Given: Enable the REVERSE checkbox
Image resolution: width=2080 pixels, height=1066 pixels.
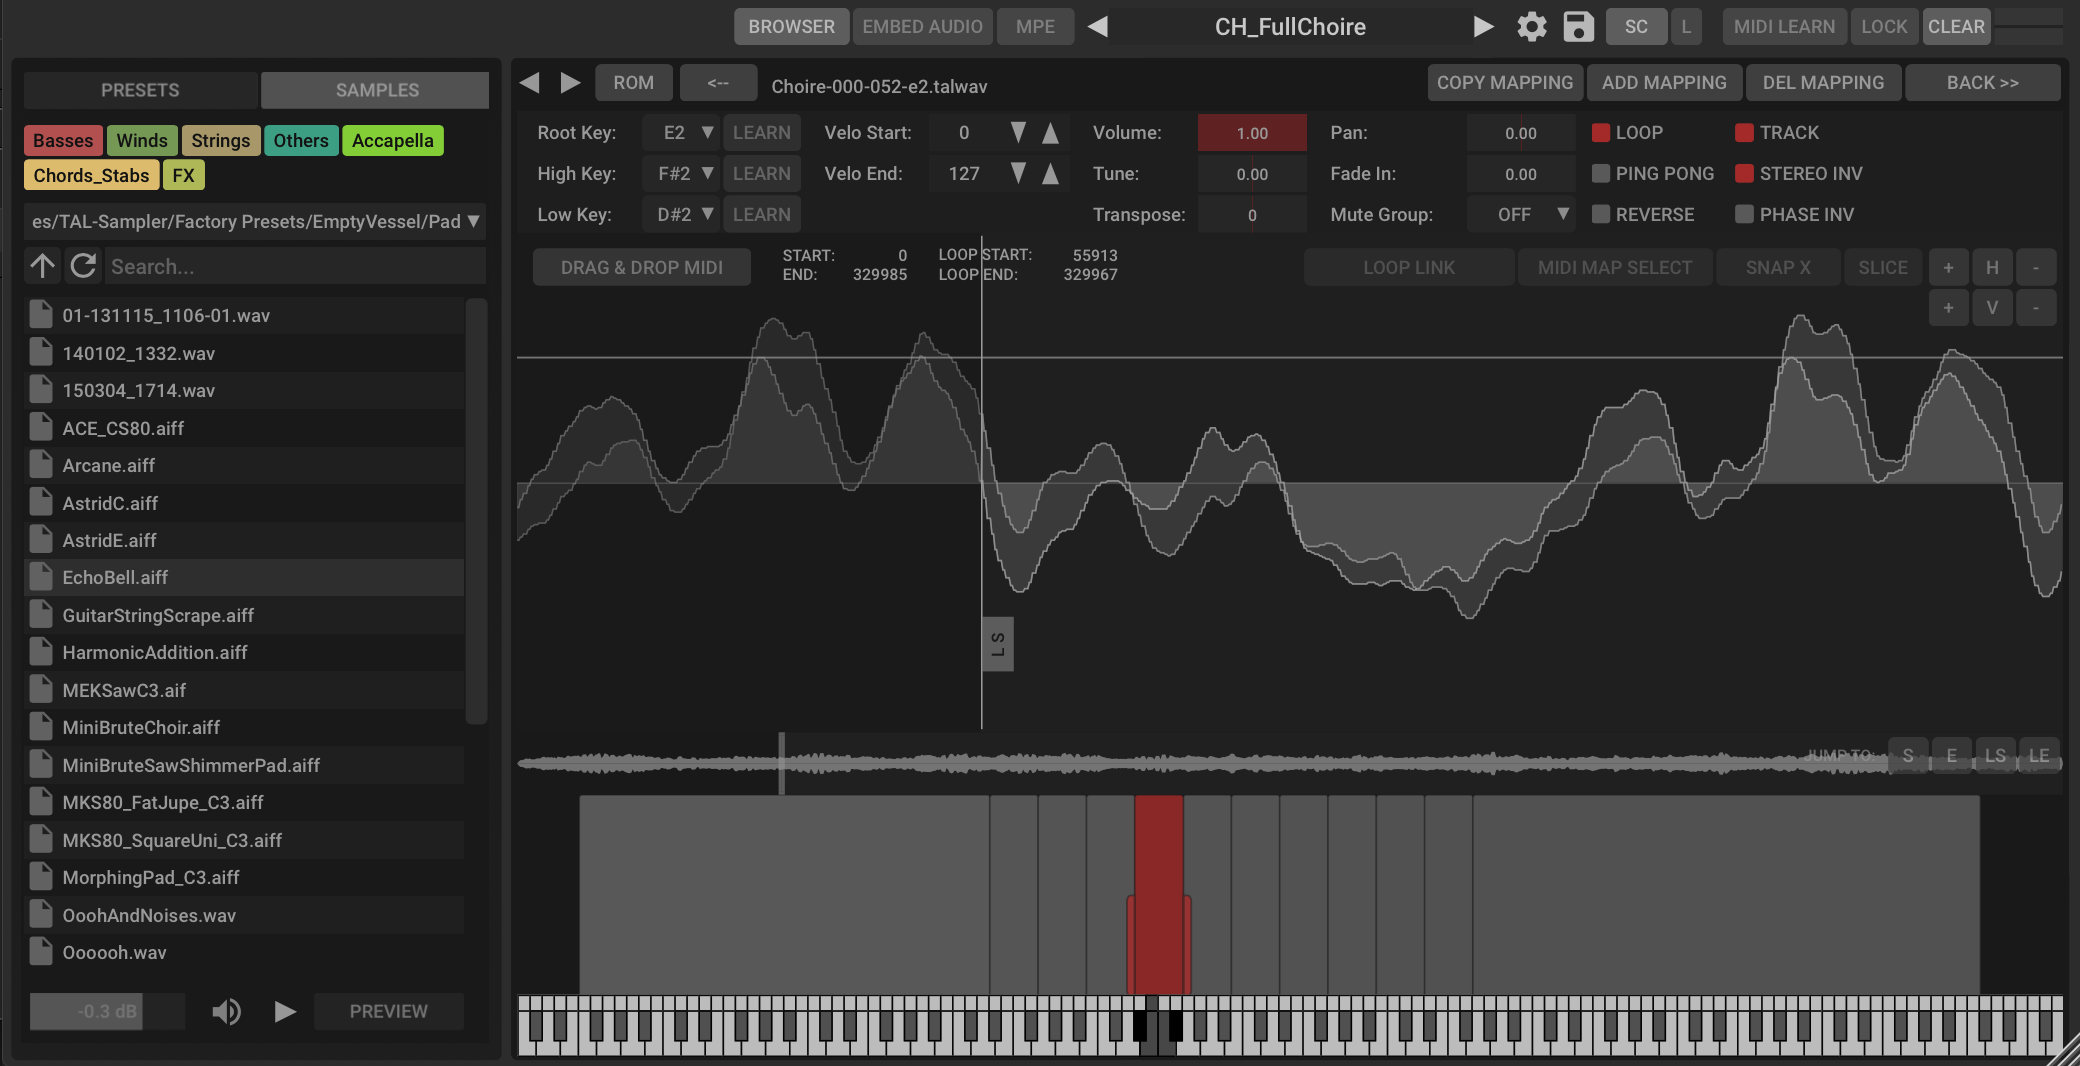Looking at the screenshot, I should click(1601, 215).
